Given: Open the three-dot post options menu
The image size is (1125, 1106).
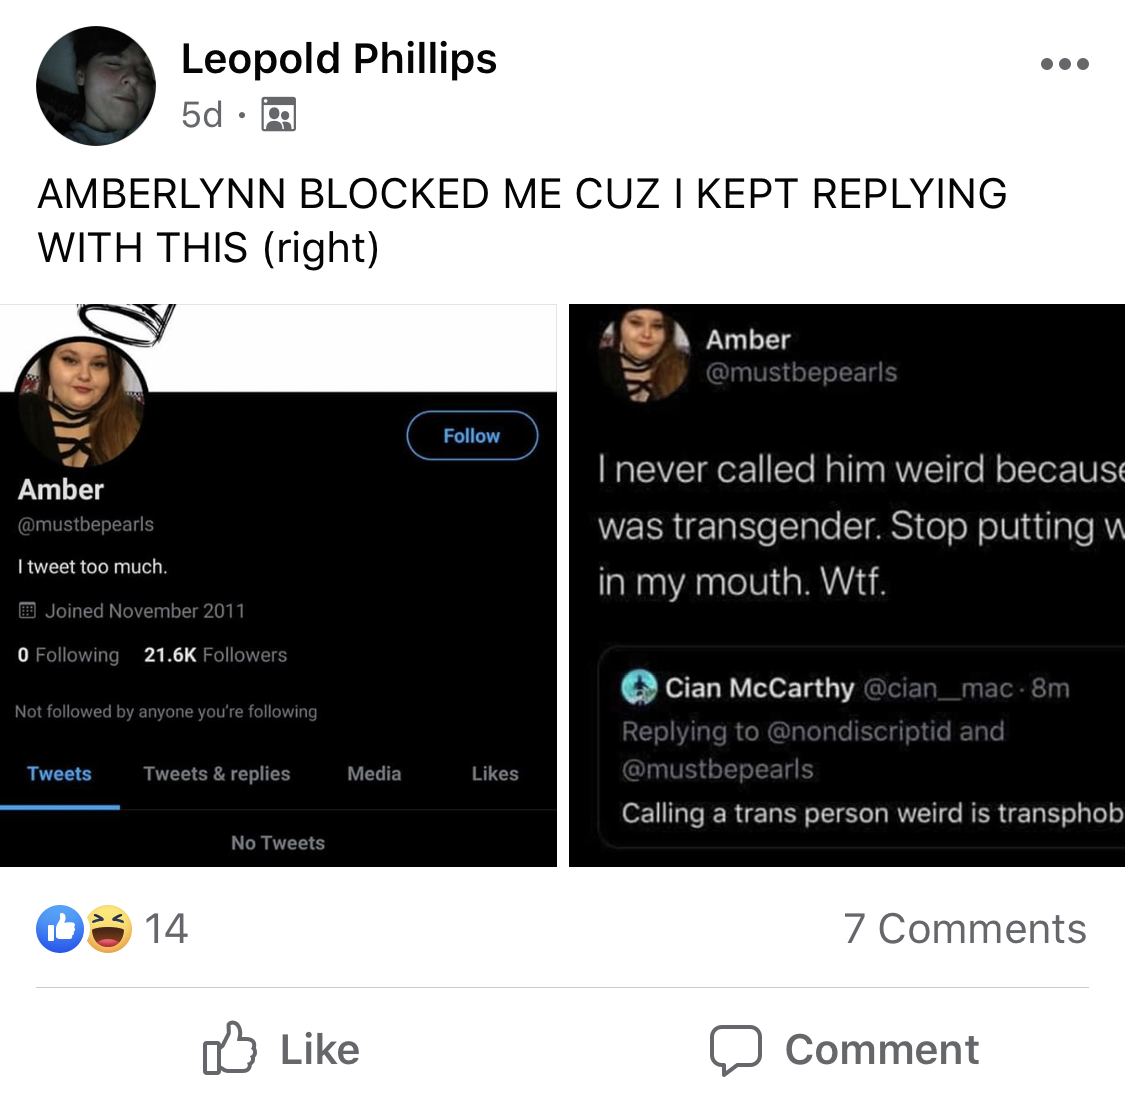Looking at the screenshot, I should tap(1065, 64).
